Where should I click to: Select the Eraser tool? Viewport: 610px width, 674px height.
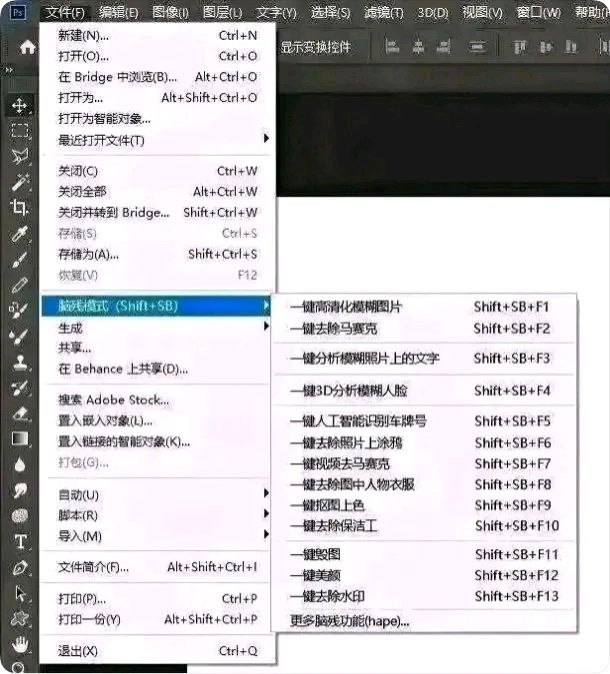pos(20,414)
